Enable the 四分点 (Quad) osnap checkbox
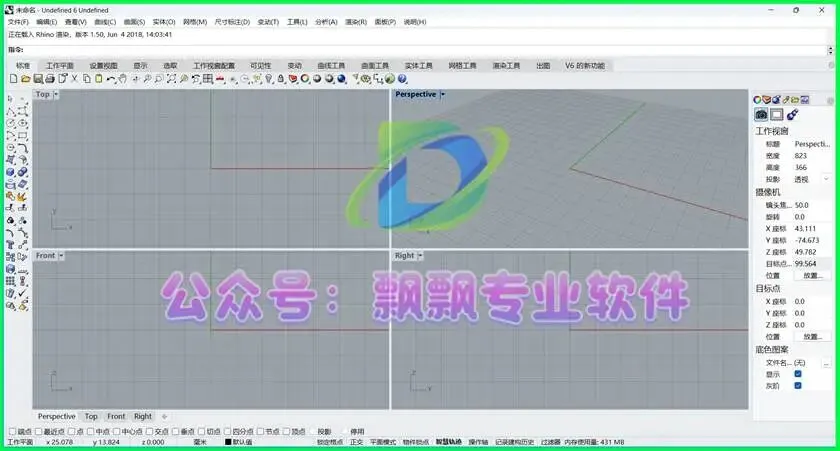Screen dimensions: 840x451 pyautogui.click(x=228, y=431)
